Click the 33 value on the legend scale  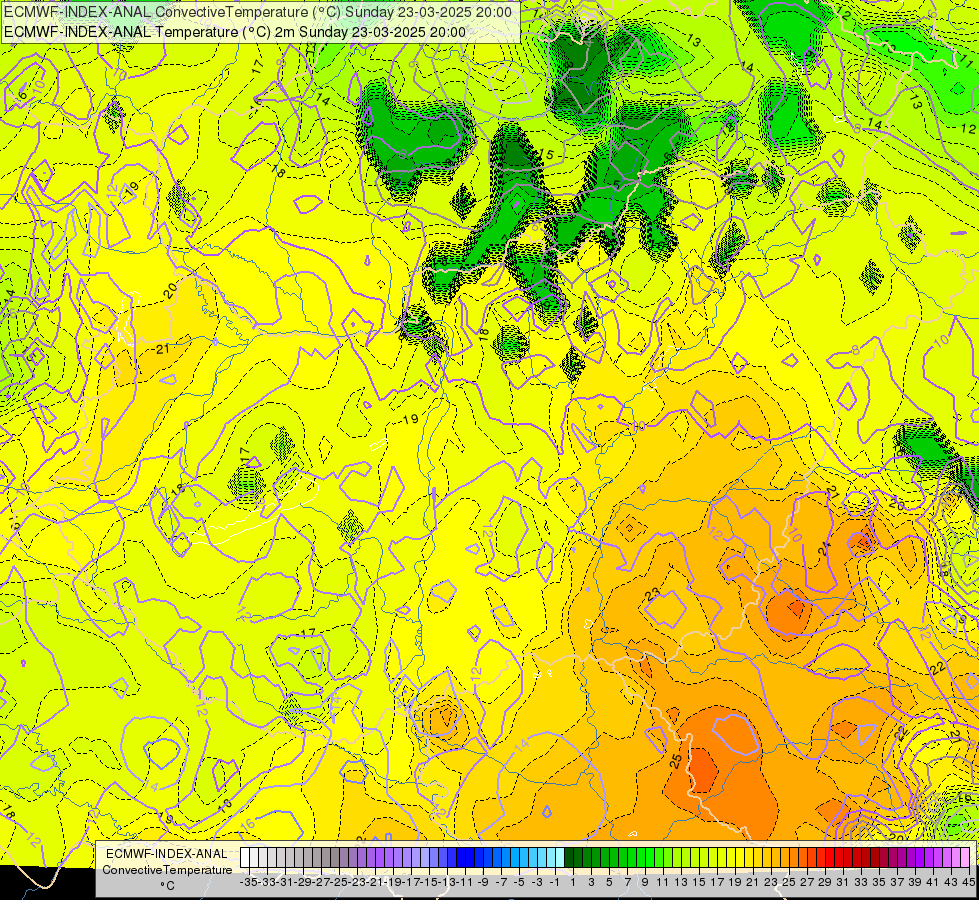tap(861, 882)
